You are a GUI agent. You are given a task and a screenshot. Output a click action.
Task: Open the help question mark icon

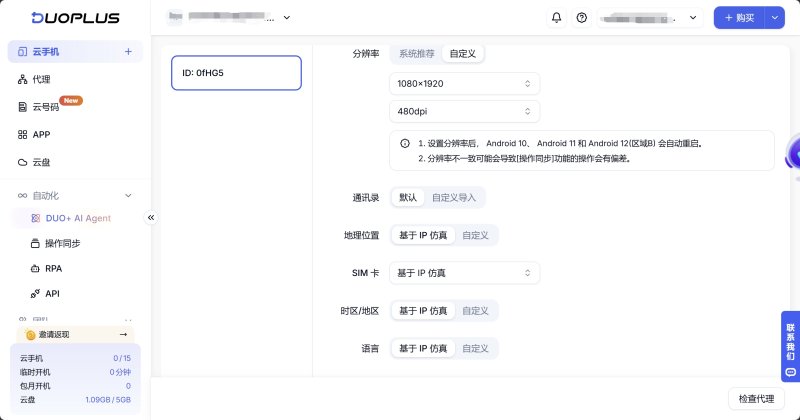pyautogui.click(x=581, y=18)
